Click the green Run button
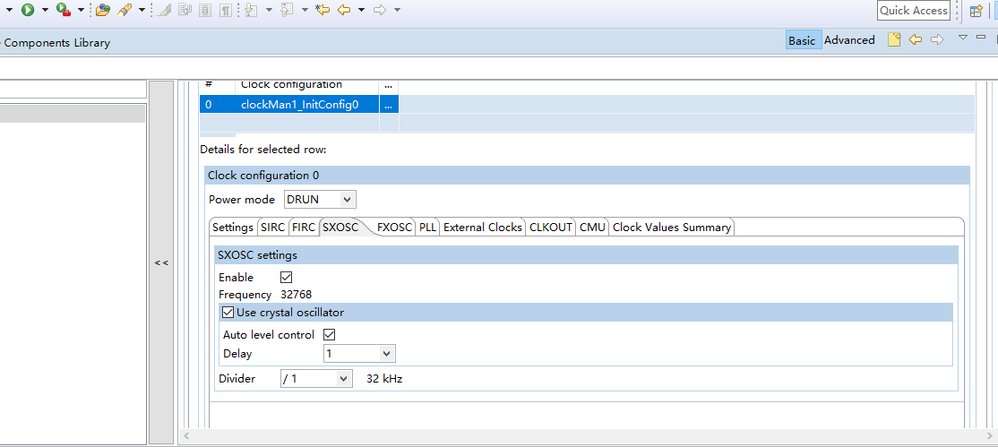Viewport: 998px width, 447px height. (27, 10)
